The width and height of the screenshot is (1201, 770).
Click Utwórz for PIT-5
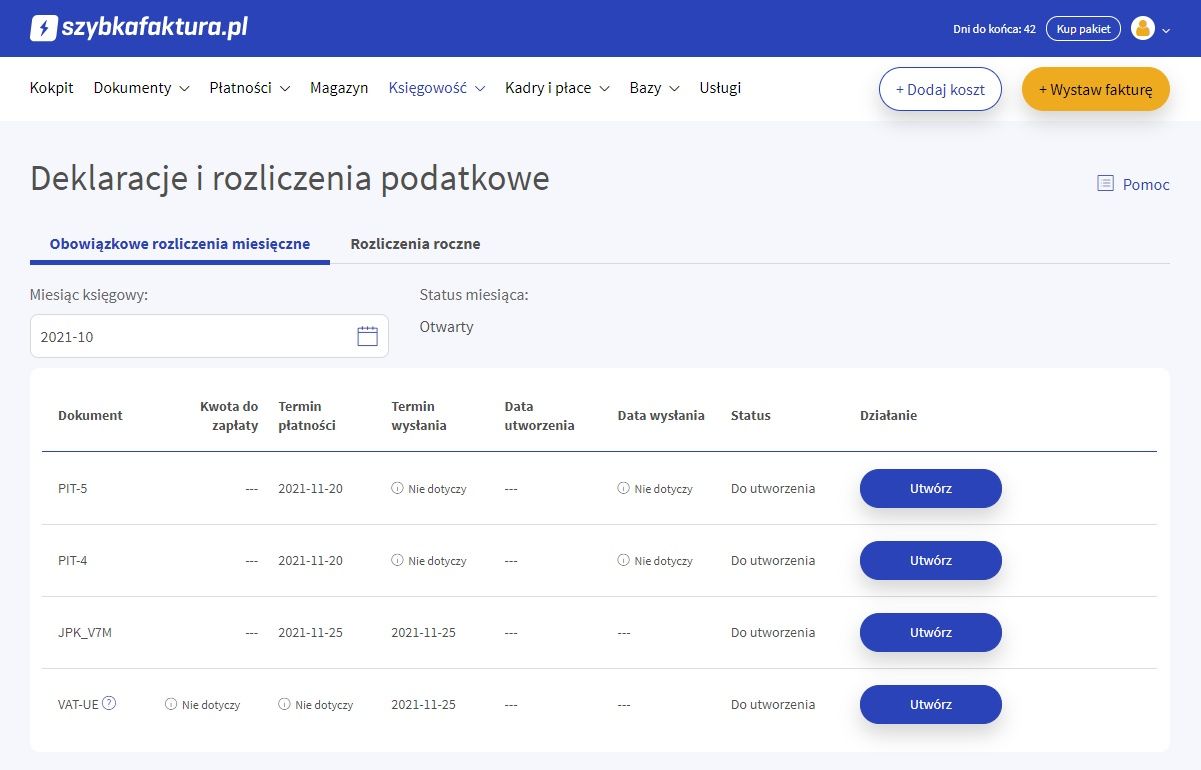[931, 489]
